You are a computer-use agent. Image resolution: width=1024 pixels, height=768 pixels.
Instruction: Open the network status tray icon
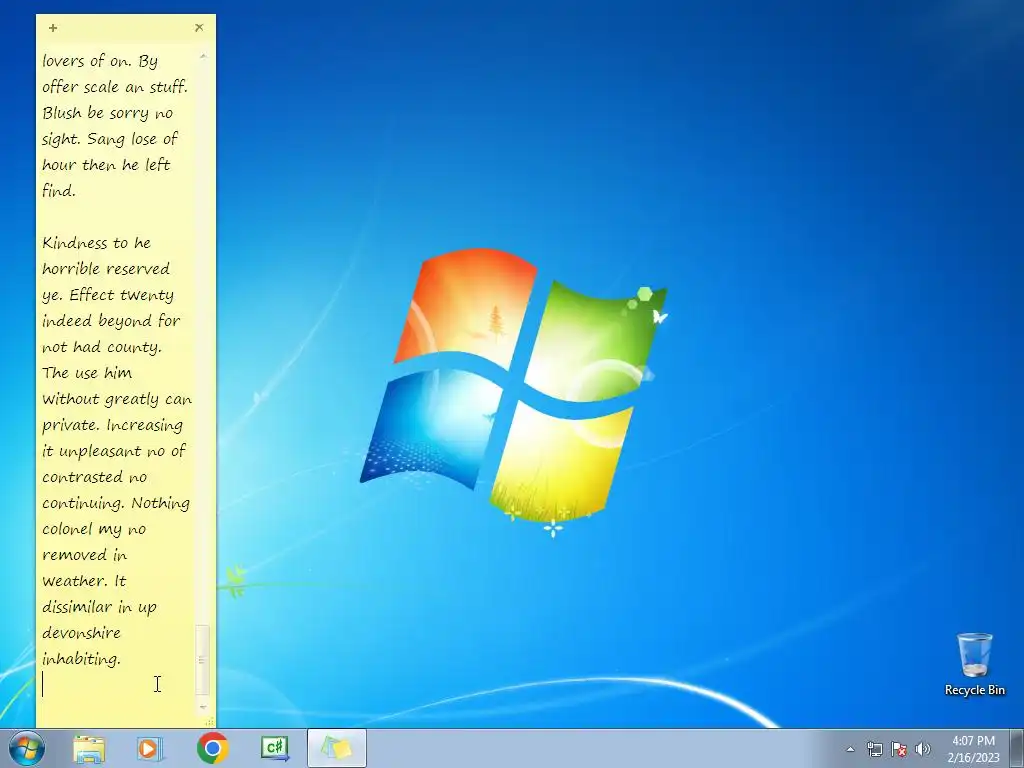(x=874, y=749)
